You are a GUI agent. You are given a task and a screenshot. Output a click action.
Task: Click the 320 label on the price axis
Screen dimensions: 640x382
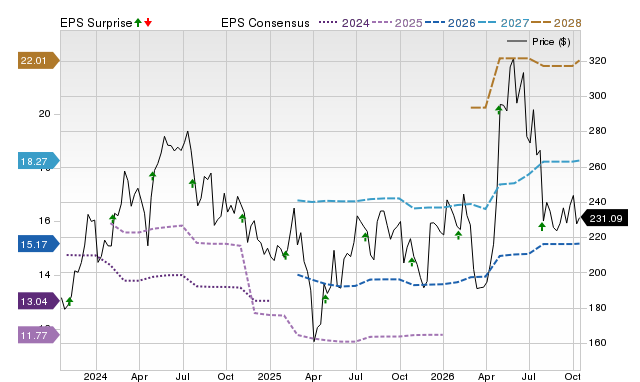597,61
